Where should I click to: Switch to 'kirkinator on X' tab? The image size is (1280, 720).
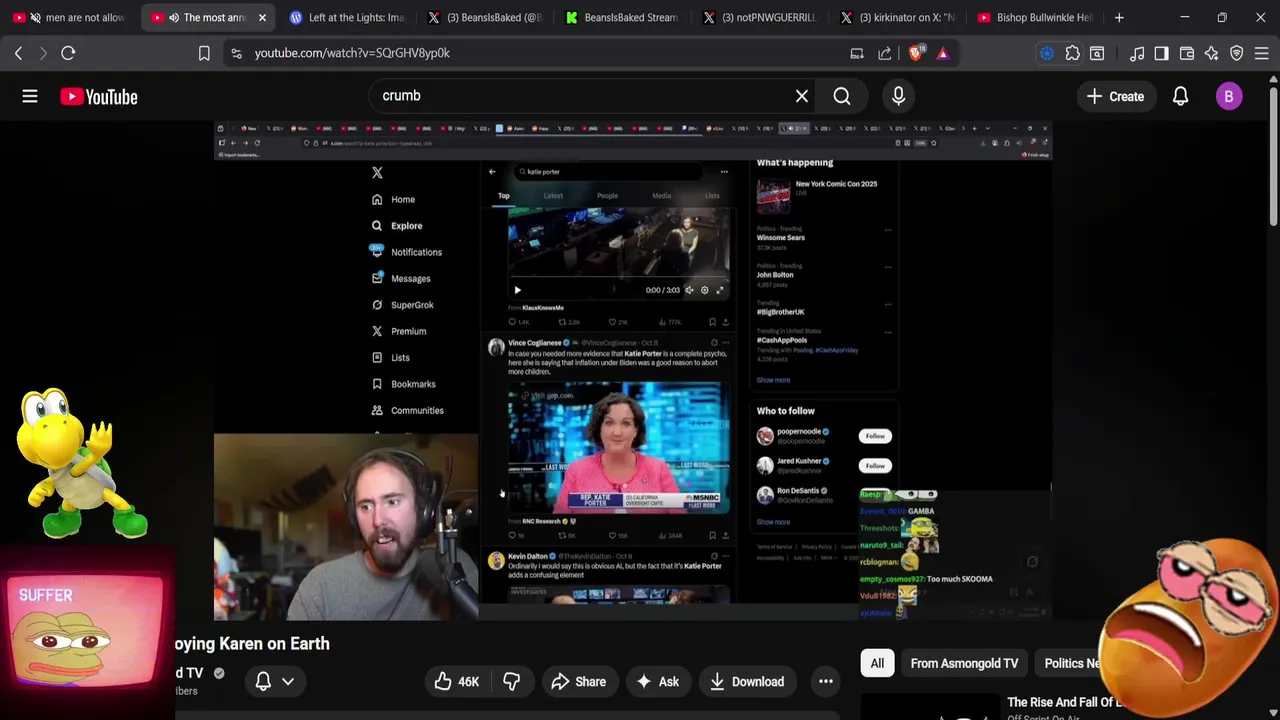(898, 17)
